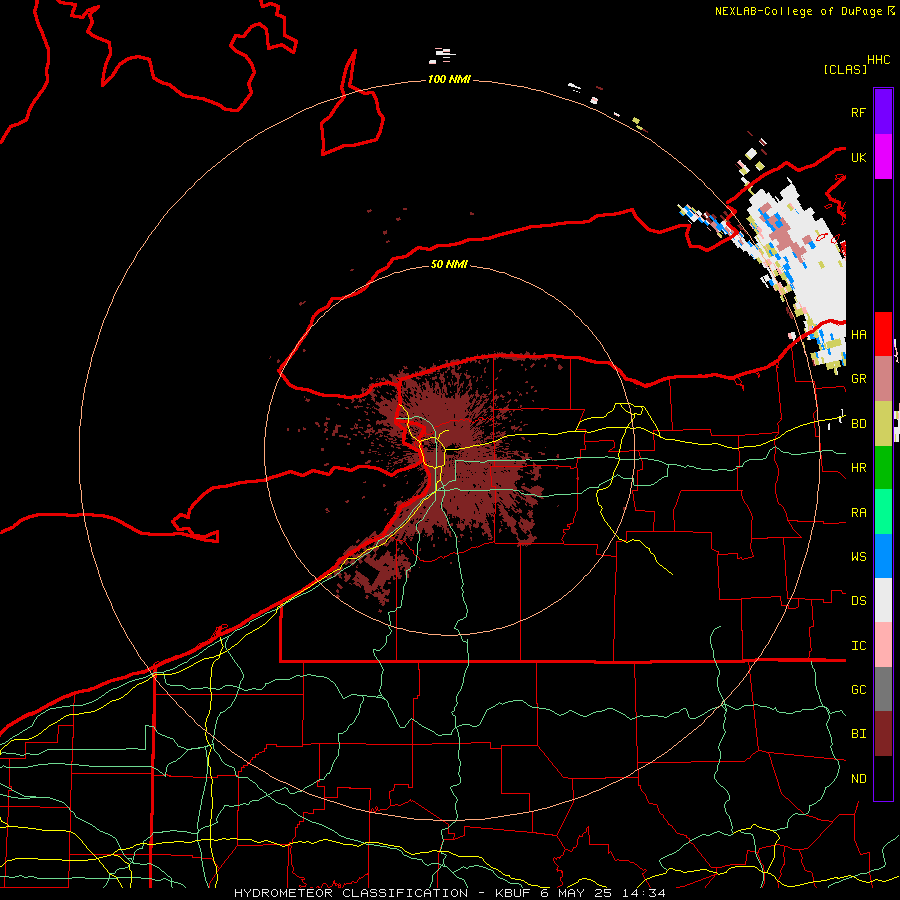Image resolution: width=900 pixels, height=900 pixels.
Task: Click the GR legend label
Action: coord(858,379)
